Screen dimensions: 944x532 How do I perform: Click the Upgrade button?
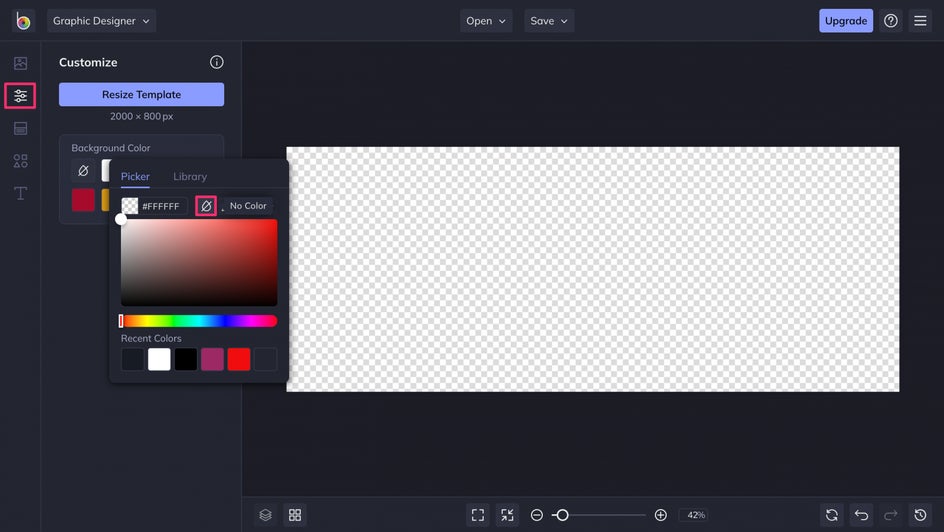[845, 21]
